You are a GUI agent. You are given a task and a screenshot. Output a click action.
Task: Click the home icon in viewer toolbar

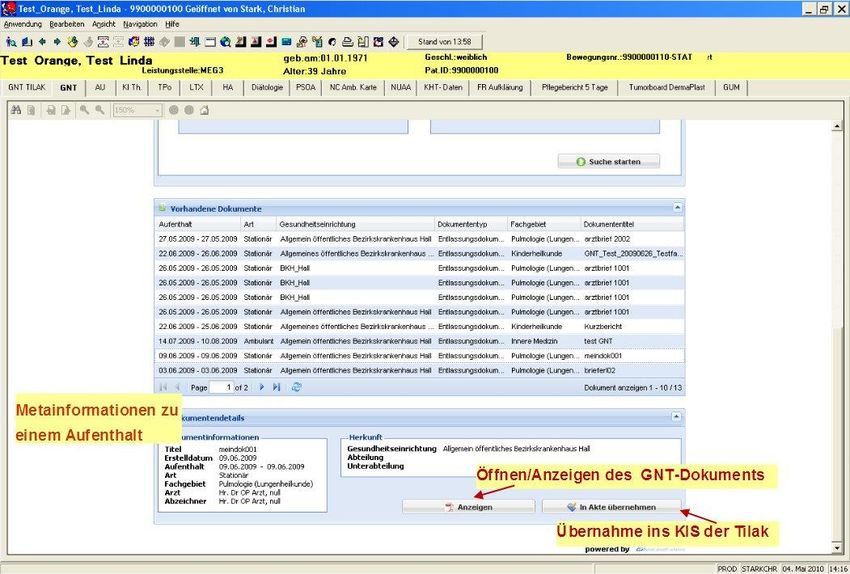tap(204, 110)
